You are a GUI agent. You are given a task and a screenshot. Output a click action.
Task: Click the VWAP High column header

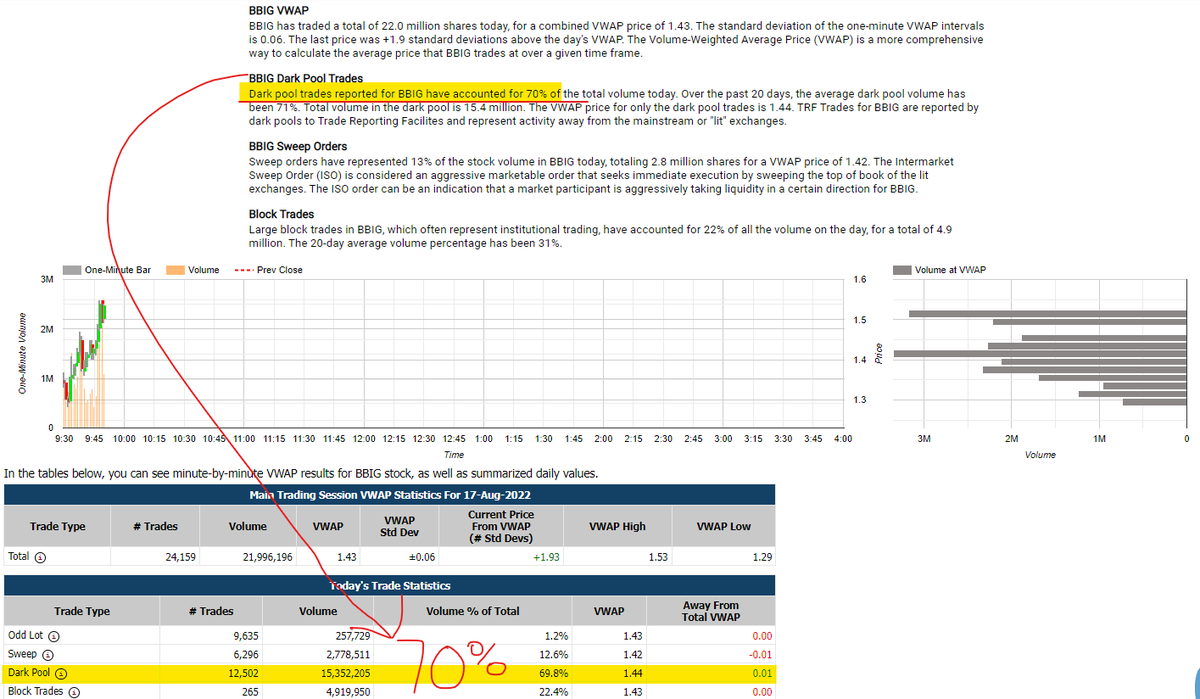pyautogui.click(x=618, y=527)
